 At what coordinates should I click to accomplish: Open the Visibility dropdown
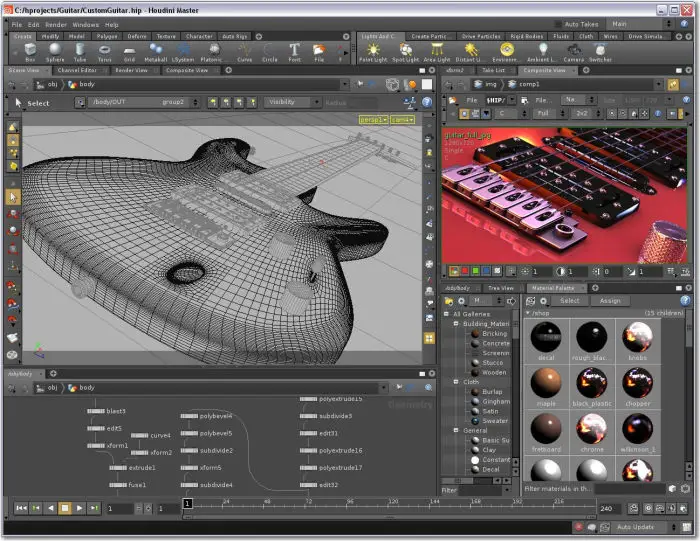click(x=292, y=102)
